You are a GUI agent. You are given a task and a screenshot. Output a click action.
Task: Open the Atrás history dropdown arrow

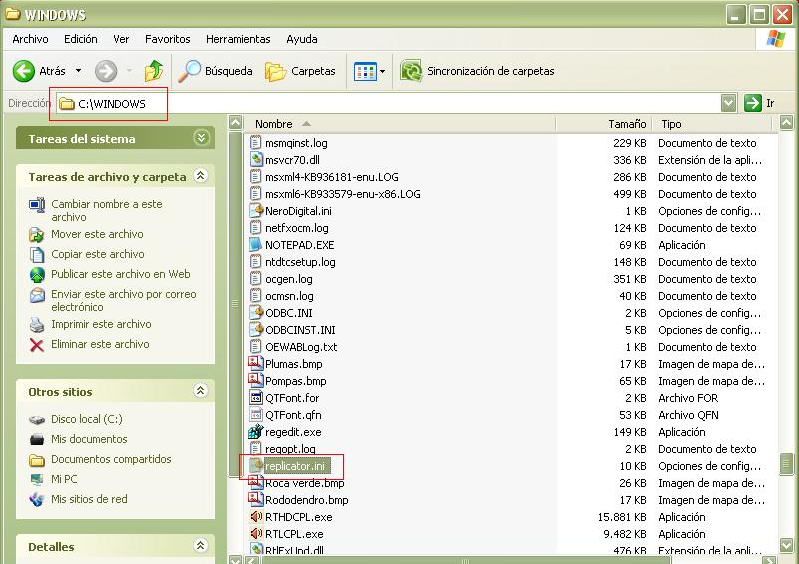click(x=78, y=71)
